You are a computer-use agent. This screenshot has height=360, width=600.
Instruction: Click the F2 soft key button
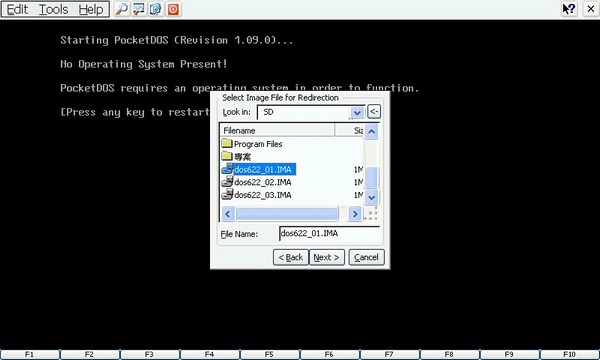[x=89, y=355]
